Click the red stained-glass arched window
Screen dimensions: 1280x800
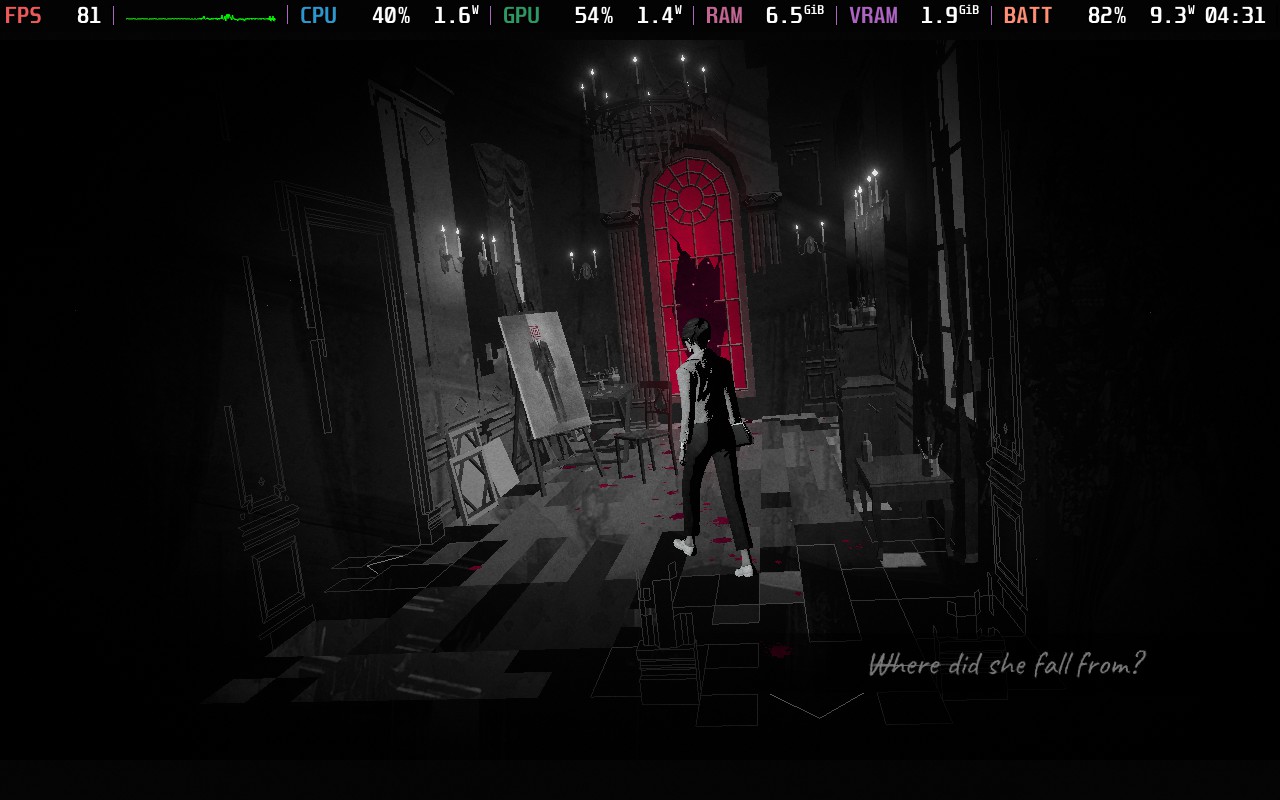(x=700, y=270)
